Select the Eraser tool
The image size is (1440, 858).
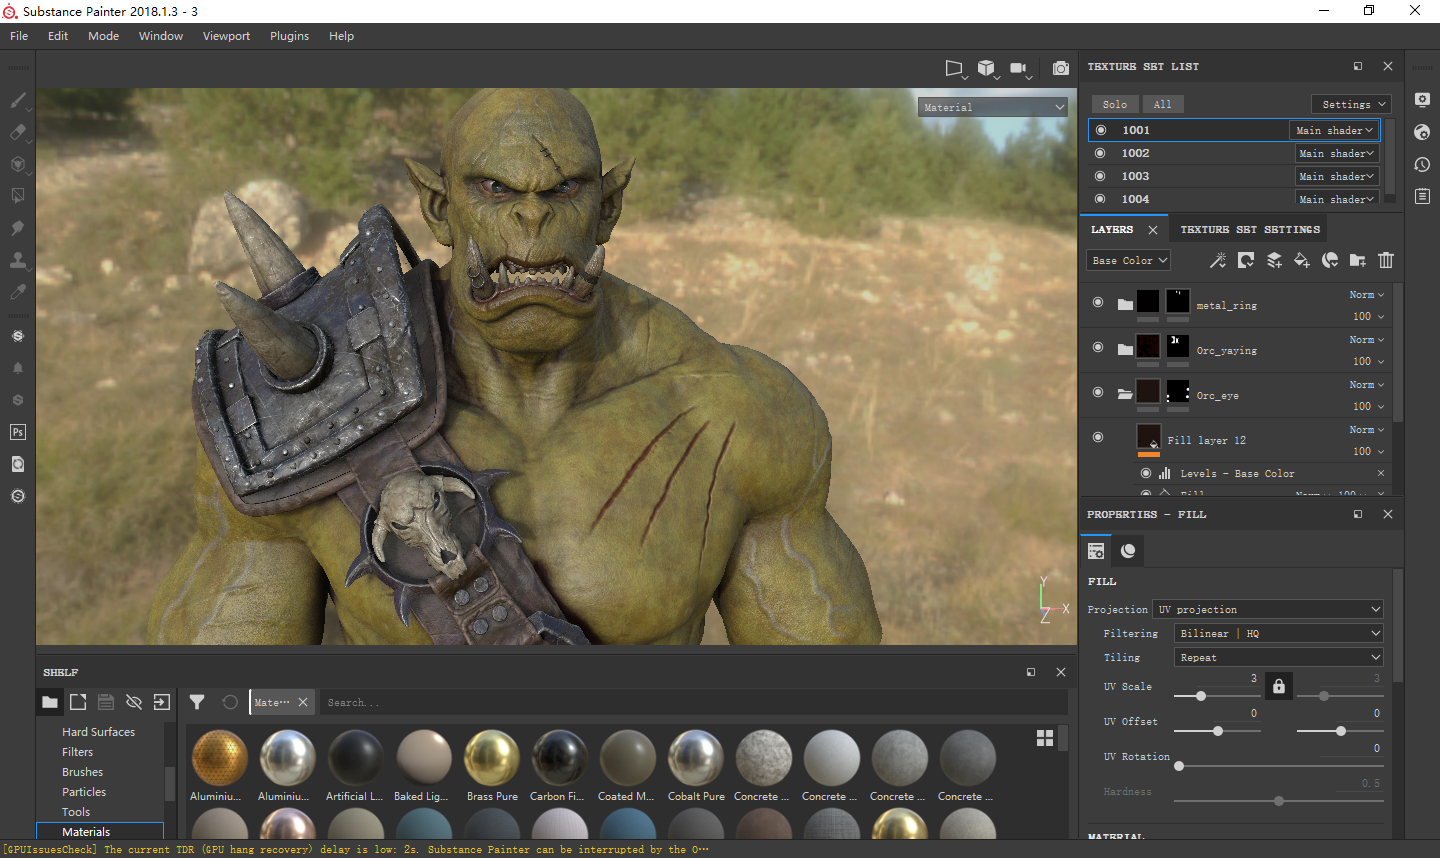18,132
